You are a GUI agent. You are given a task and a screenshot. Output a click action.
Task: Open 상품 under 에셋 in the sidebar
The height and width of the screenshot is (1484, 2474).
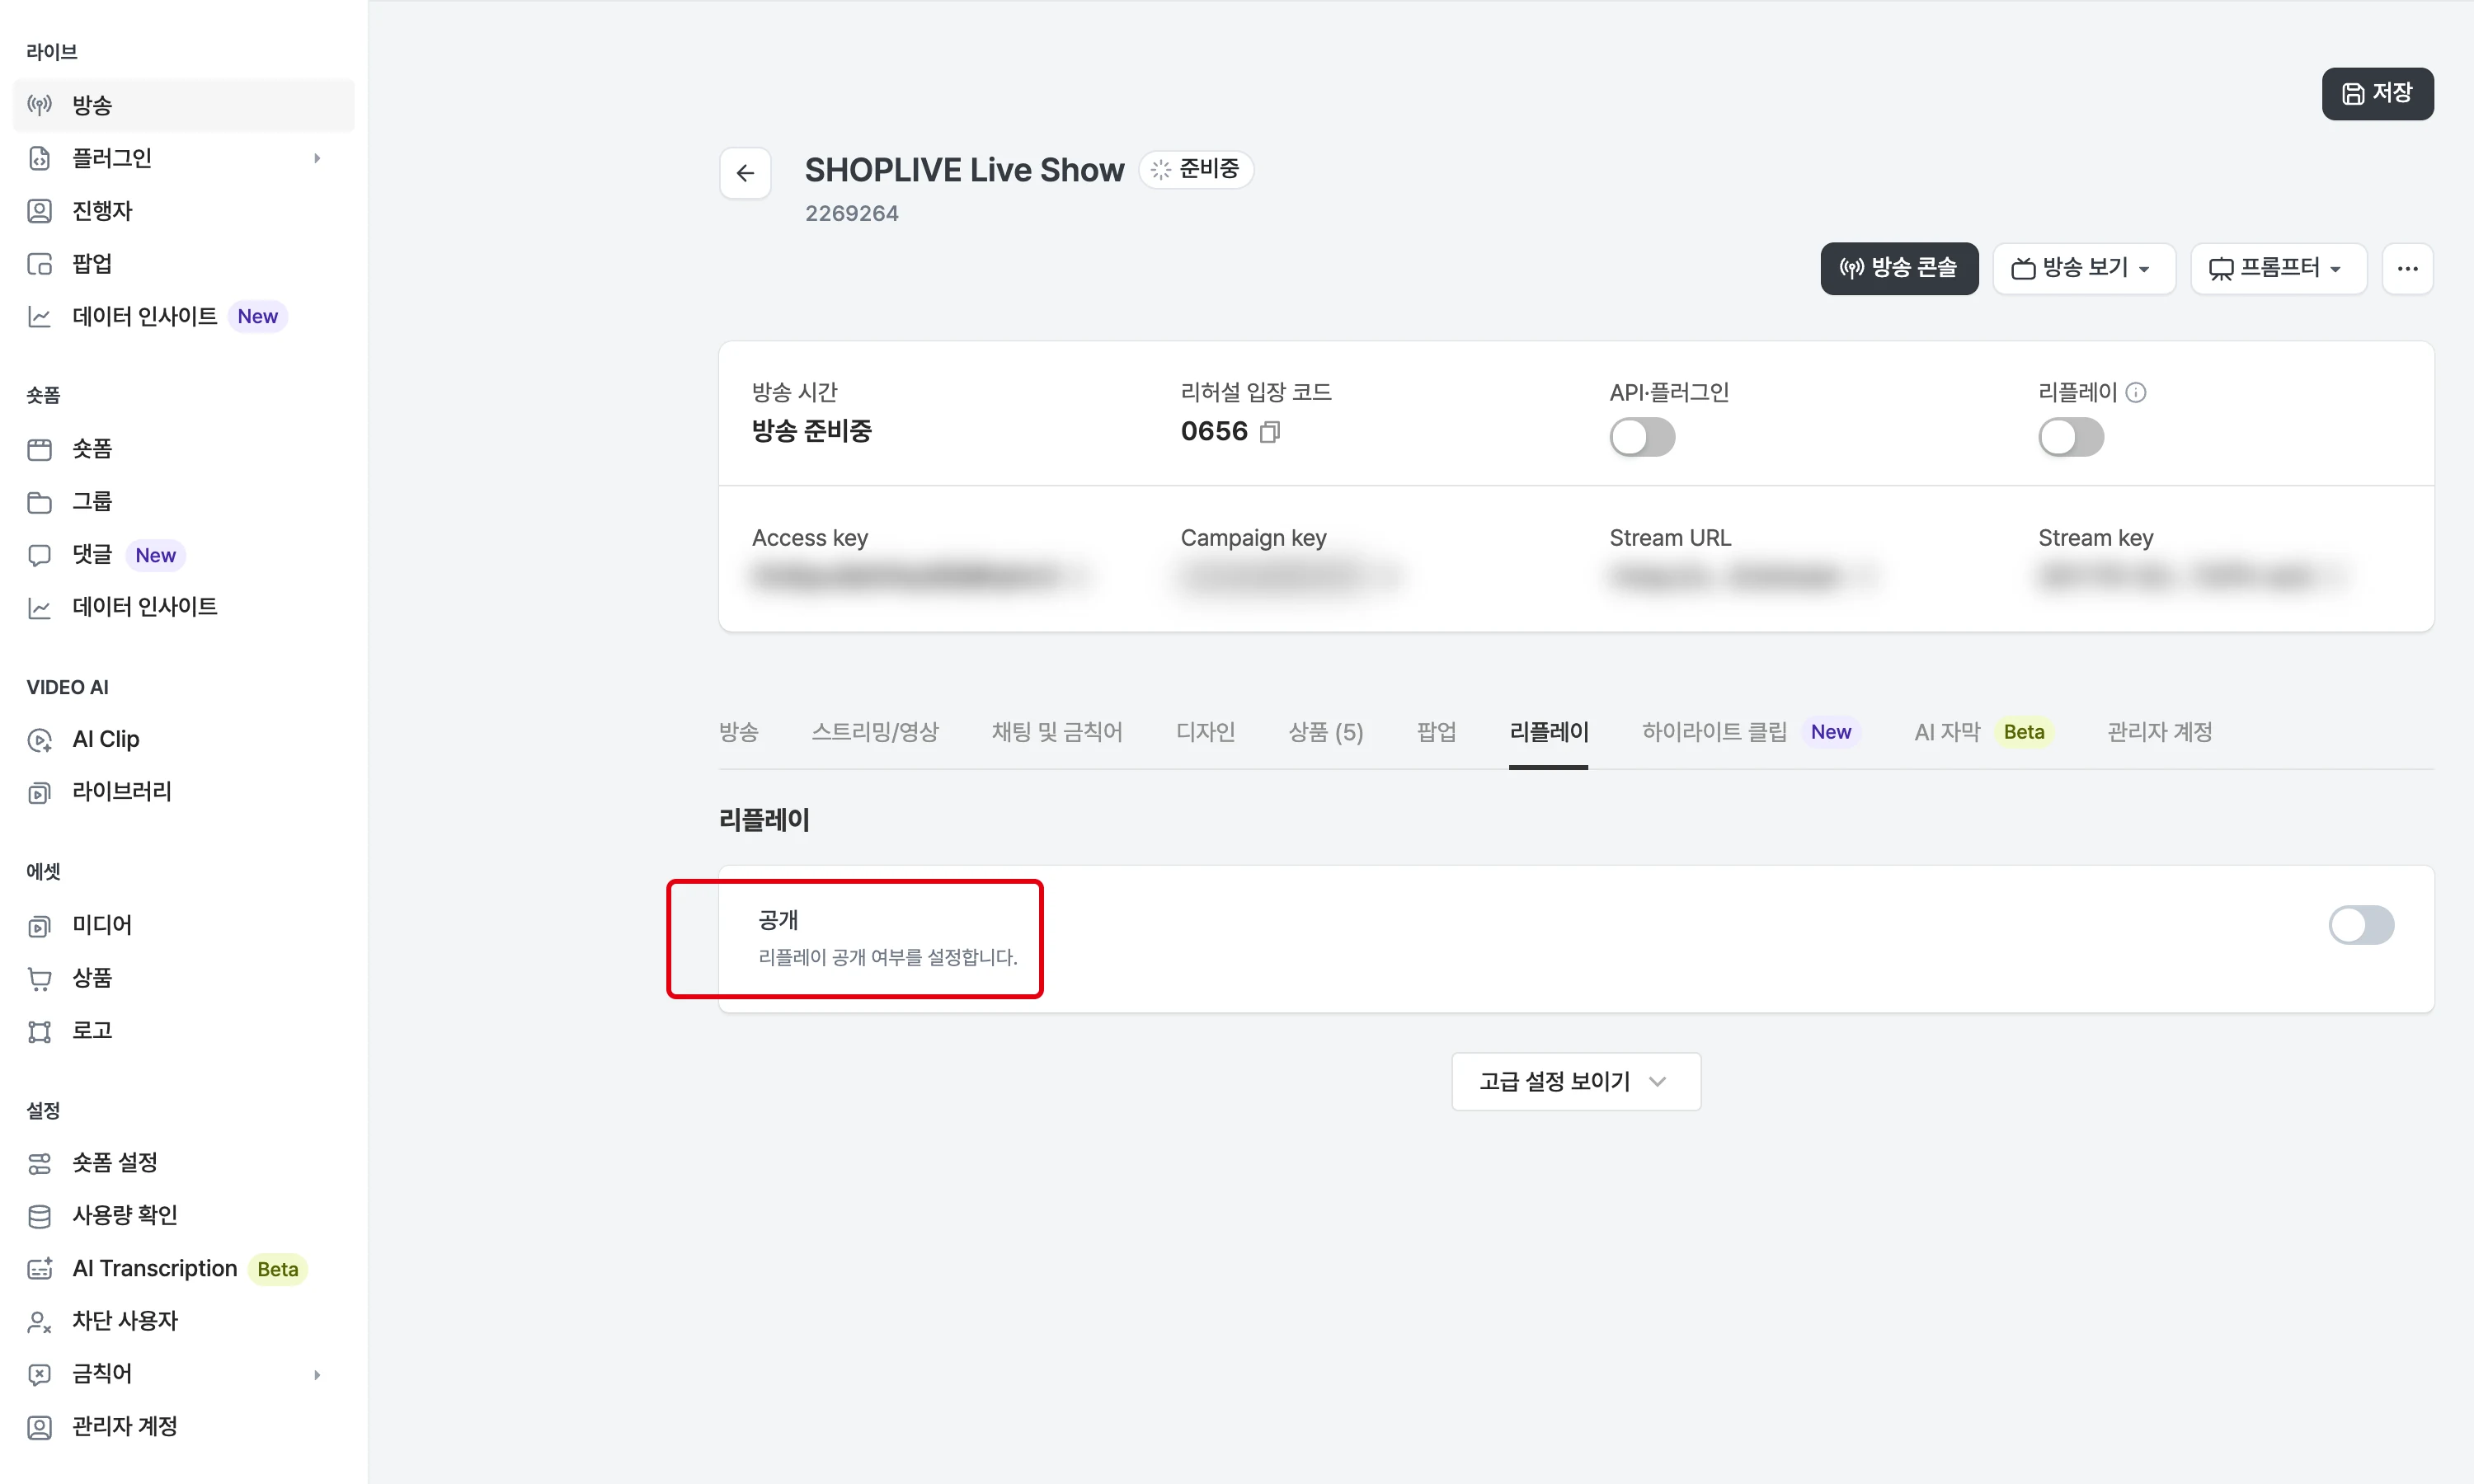184,978
